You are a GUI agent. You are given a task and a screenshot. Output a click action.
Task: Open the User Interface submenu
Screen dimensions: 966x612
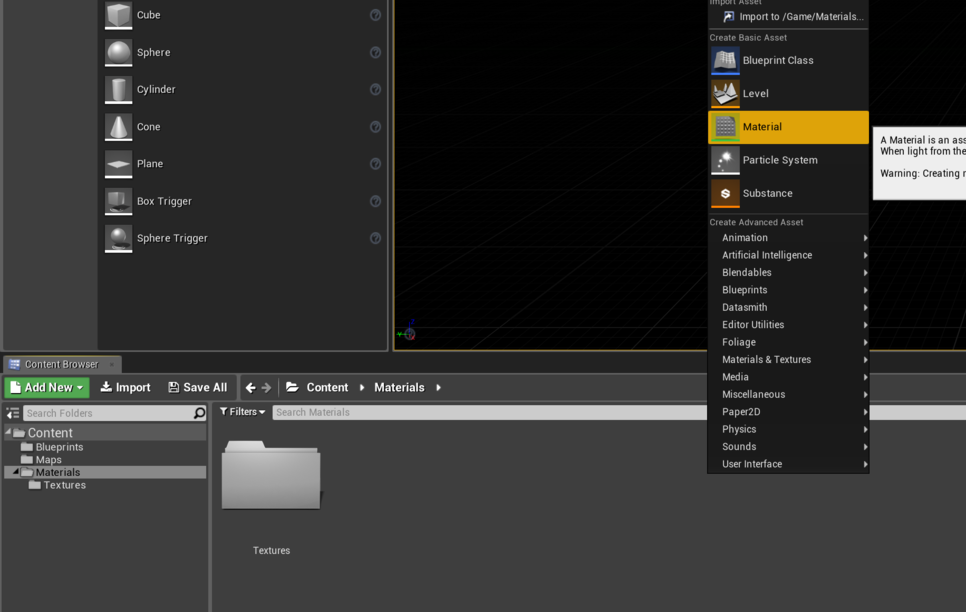point(789,465)
